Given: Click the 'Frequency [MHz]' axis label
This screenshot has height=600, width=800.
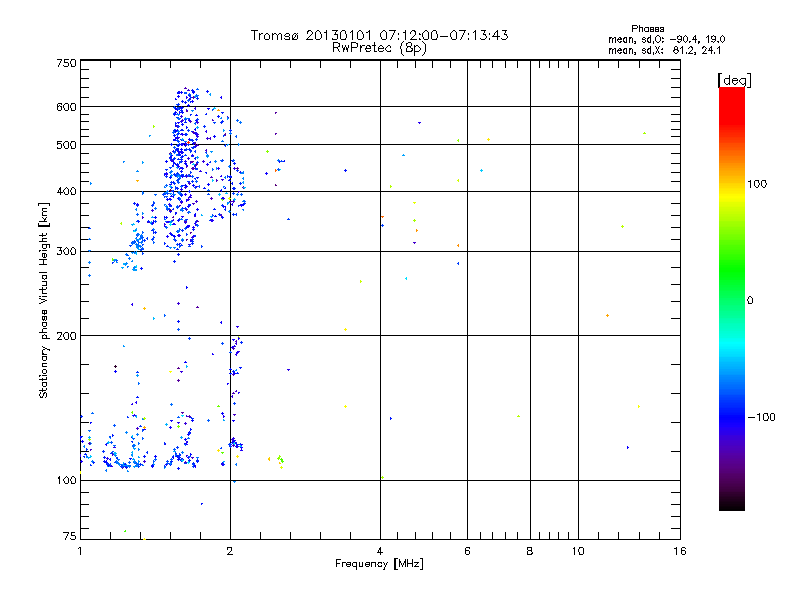Looking at the screenshot, I should pos(379,564).
